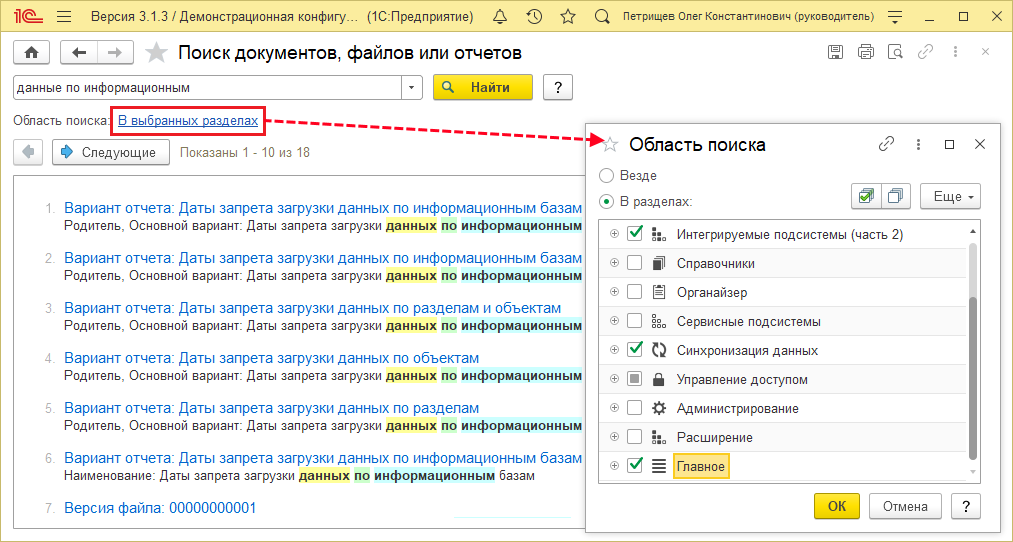
Task: Open help next to Найти
Action: (x=558, y=88)
